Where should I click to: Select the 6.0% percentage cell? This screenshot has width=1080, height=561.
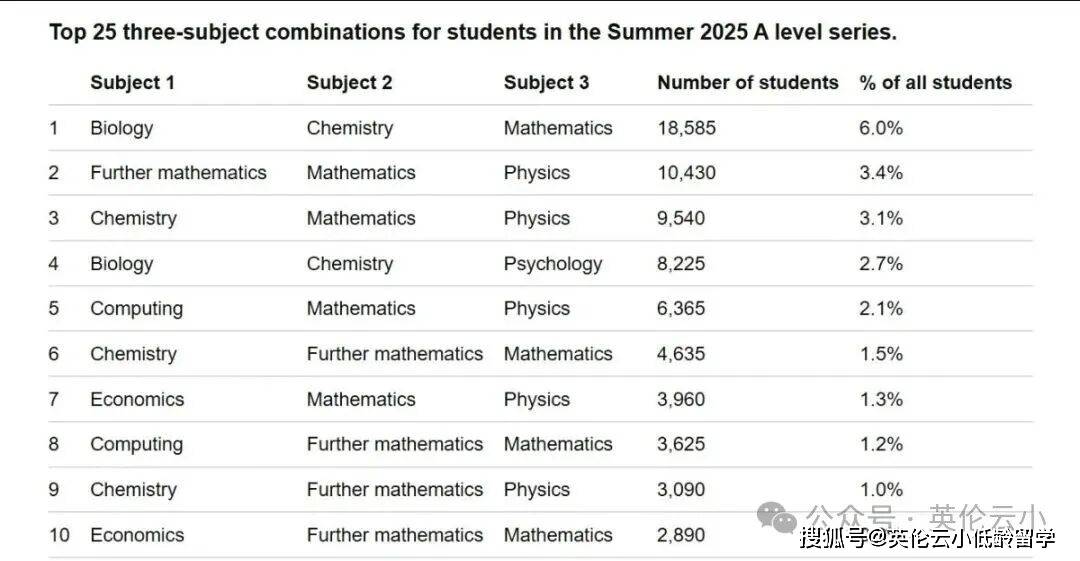[880, 128]
